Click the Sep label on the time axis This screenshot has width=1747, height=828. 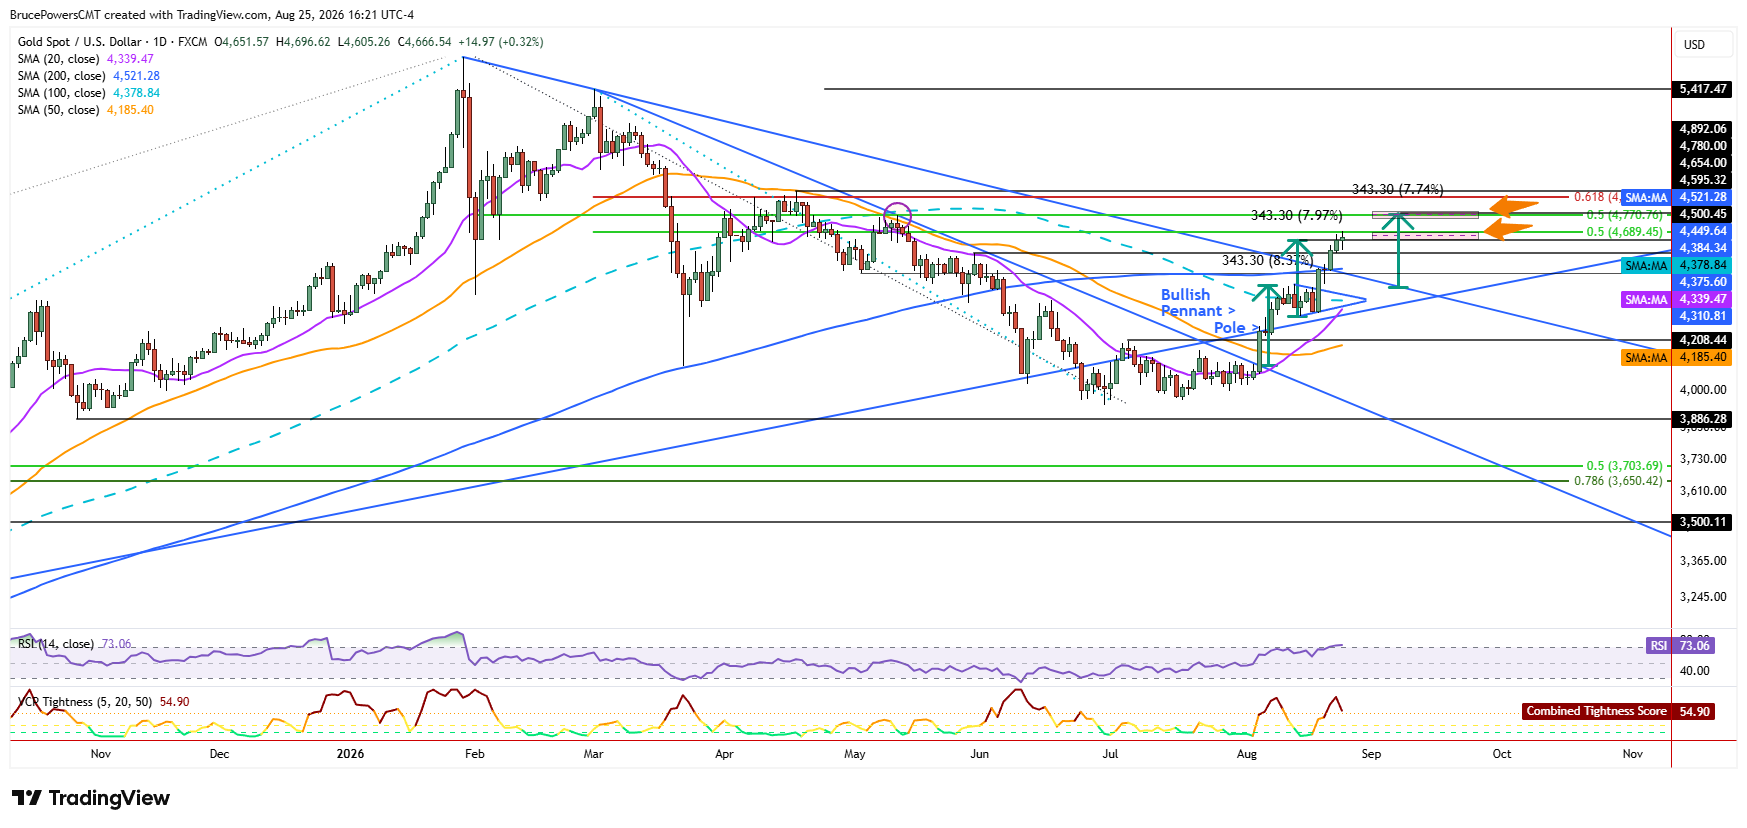pos(1371,754)
